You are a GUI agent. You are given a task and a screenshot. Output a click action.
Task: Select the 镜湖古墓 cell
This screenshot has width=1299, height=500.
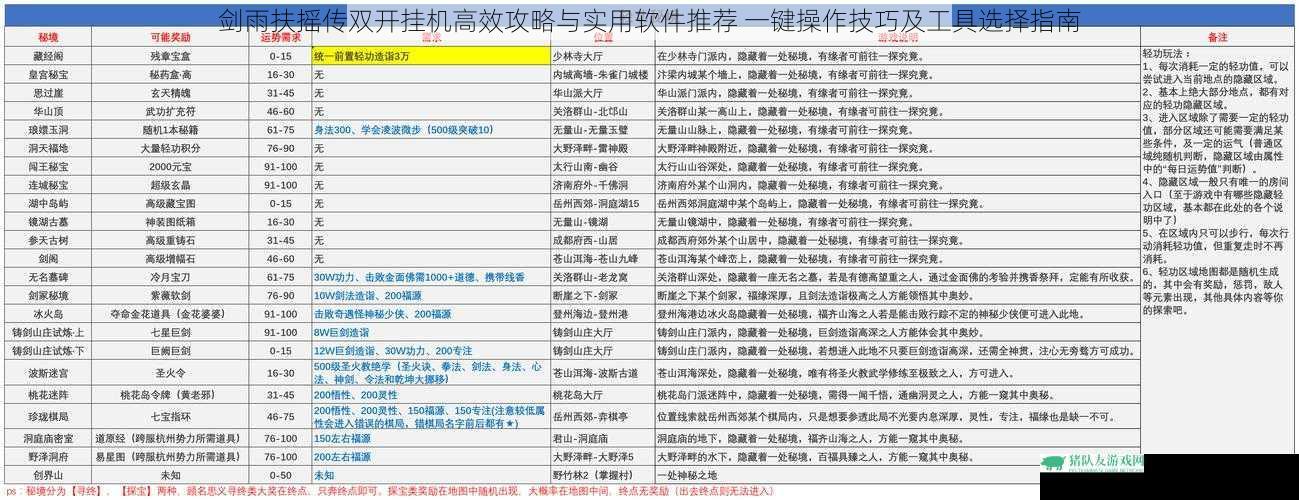pyautogui.click(x=48, y=221)
